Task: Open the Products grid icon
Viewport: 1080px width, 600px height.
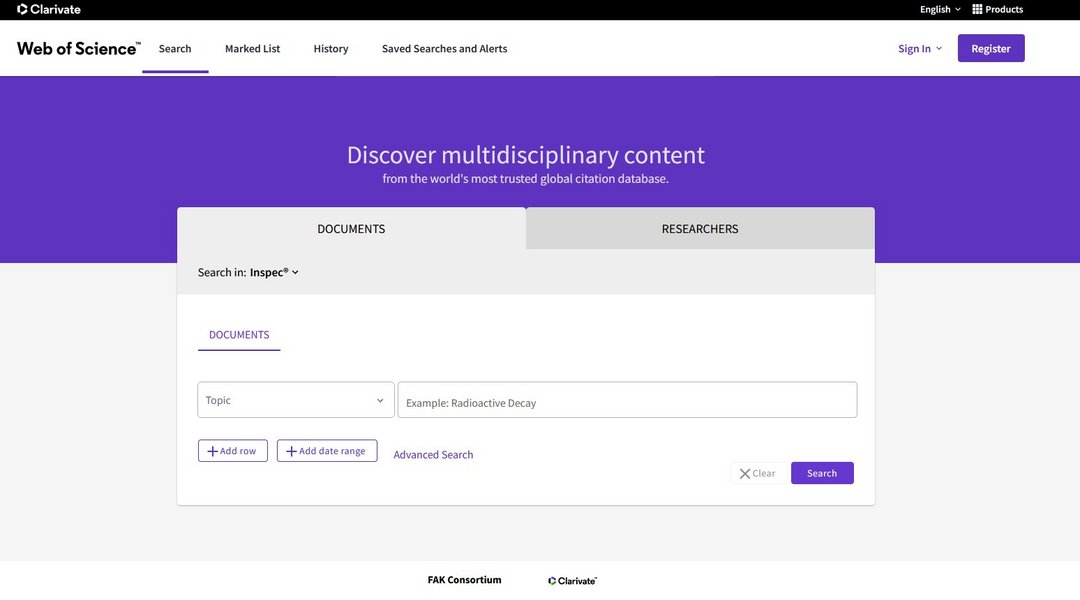Action: click(x=977, y=9)
